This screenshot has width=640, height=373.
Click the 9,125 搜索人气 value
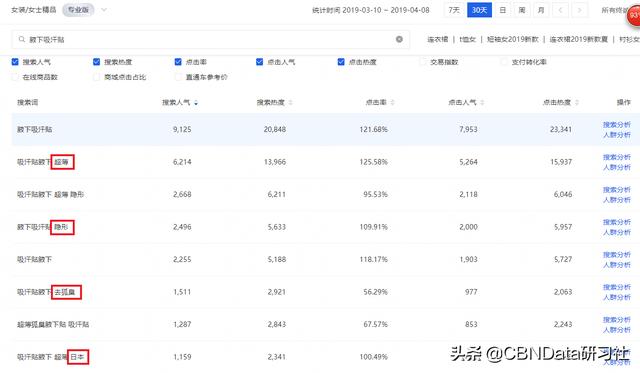tap(182, 129)
